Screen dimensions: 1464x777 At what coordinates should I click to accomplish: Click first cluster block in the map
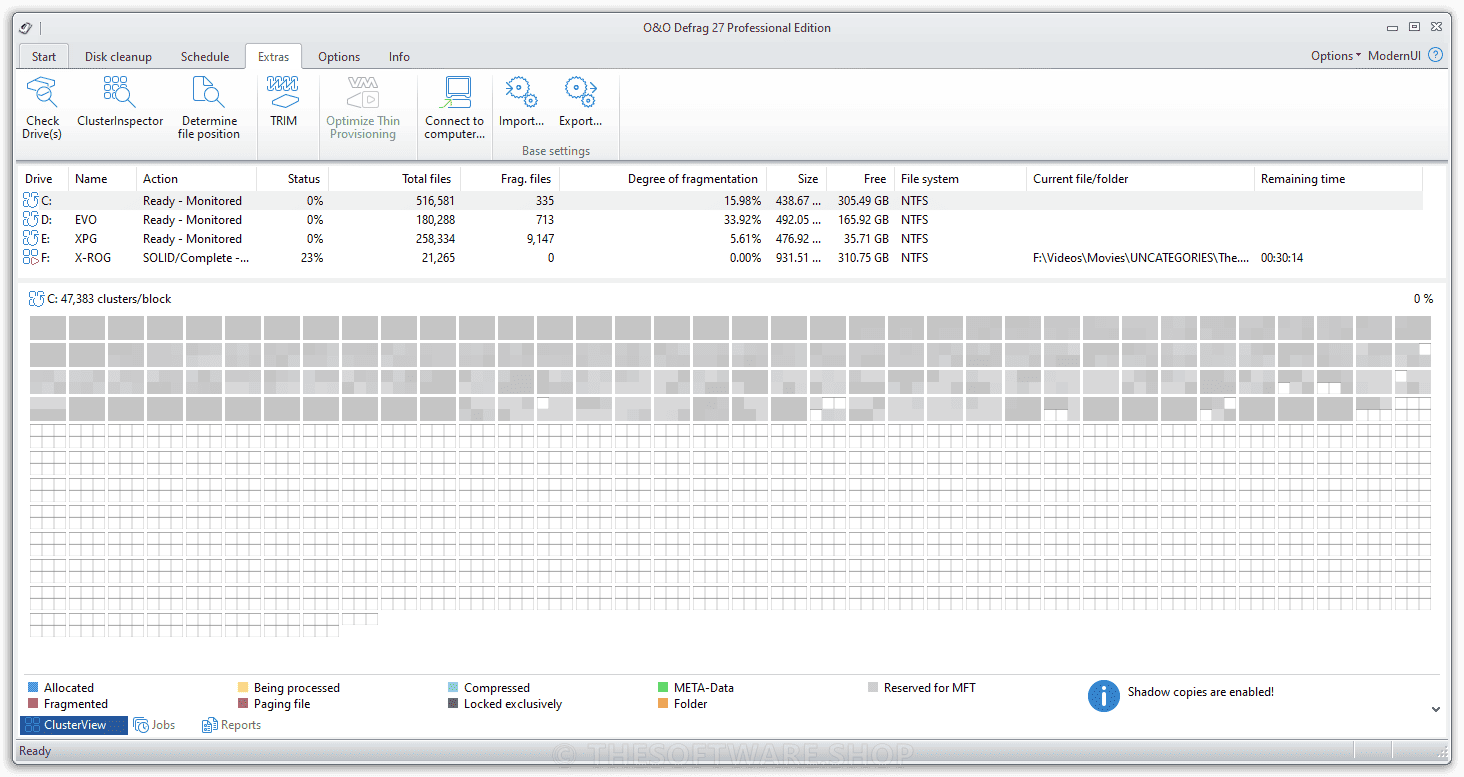pos(48,328)
